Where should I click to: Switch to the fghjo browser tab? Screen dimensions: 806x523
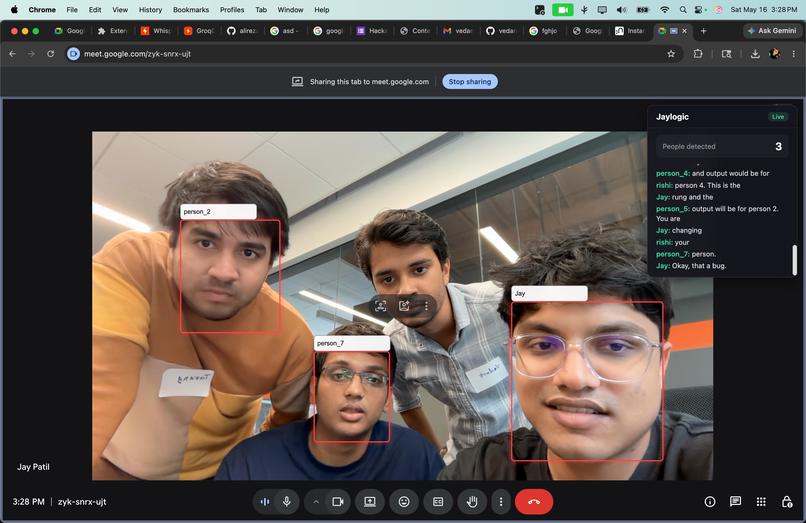(544, 31)
